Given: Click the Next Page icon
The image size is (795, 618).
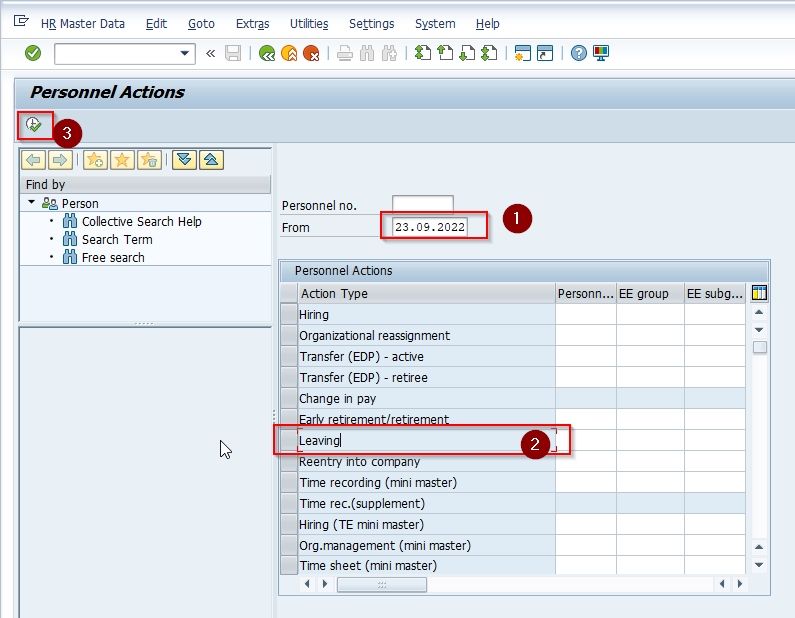Looking at the screenshot, I should 467,53.
